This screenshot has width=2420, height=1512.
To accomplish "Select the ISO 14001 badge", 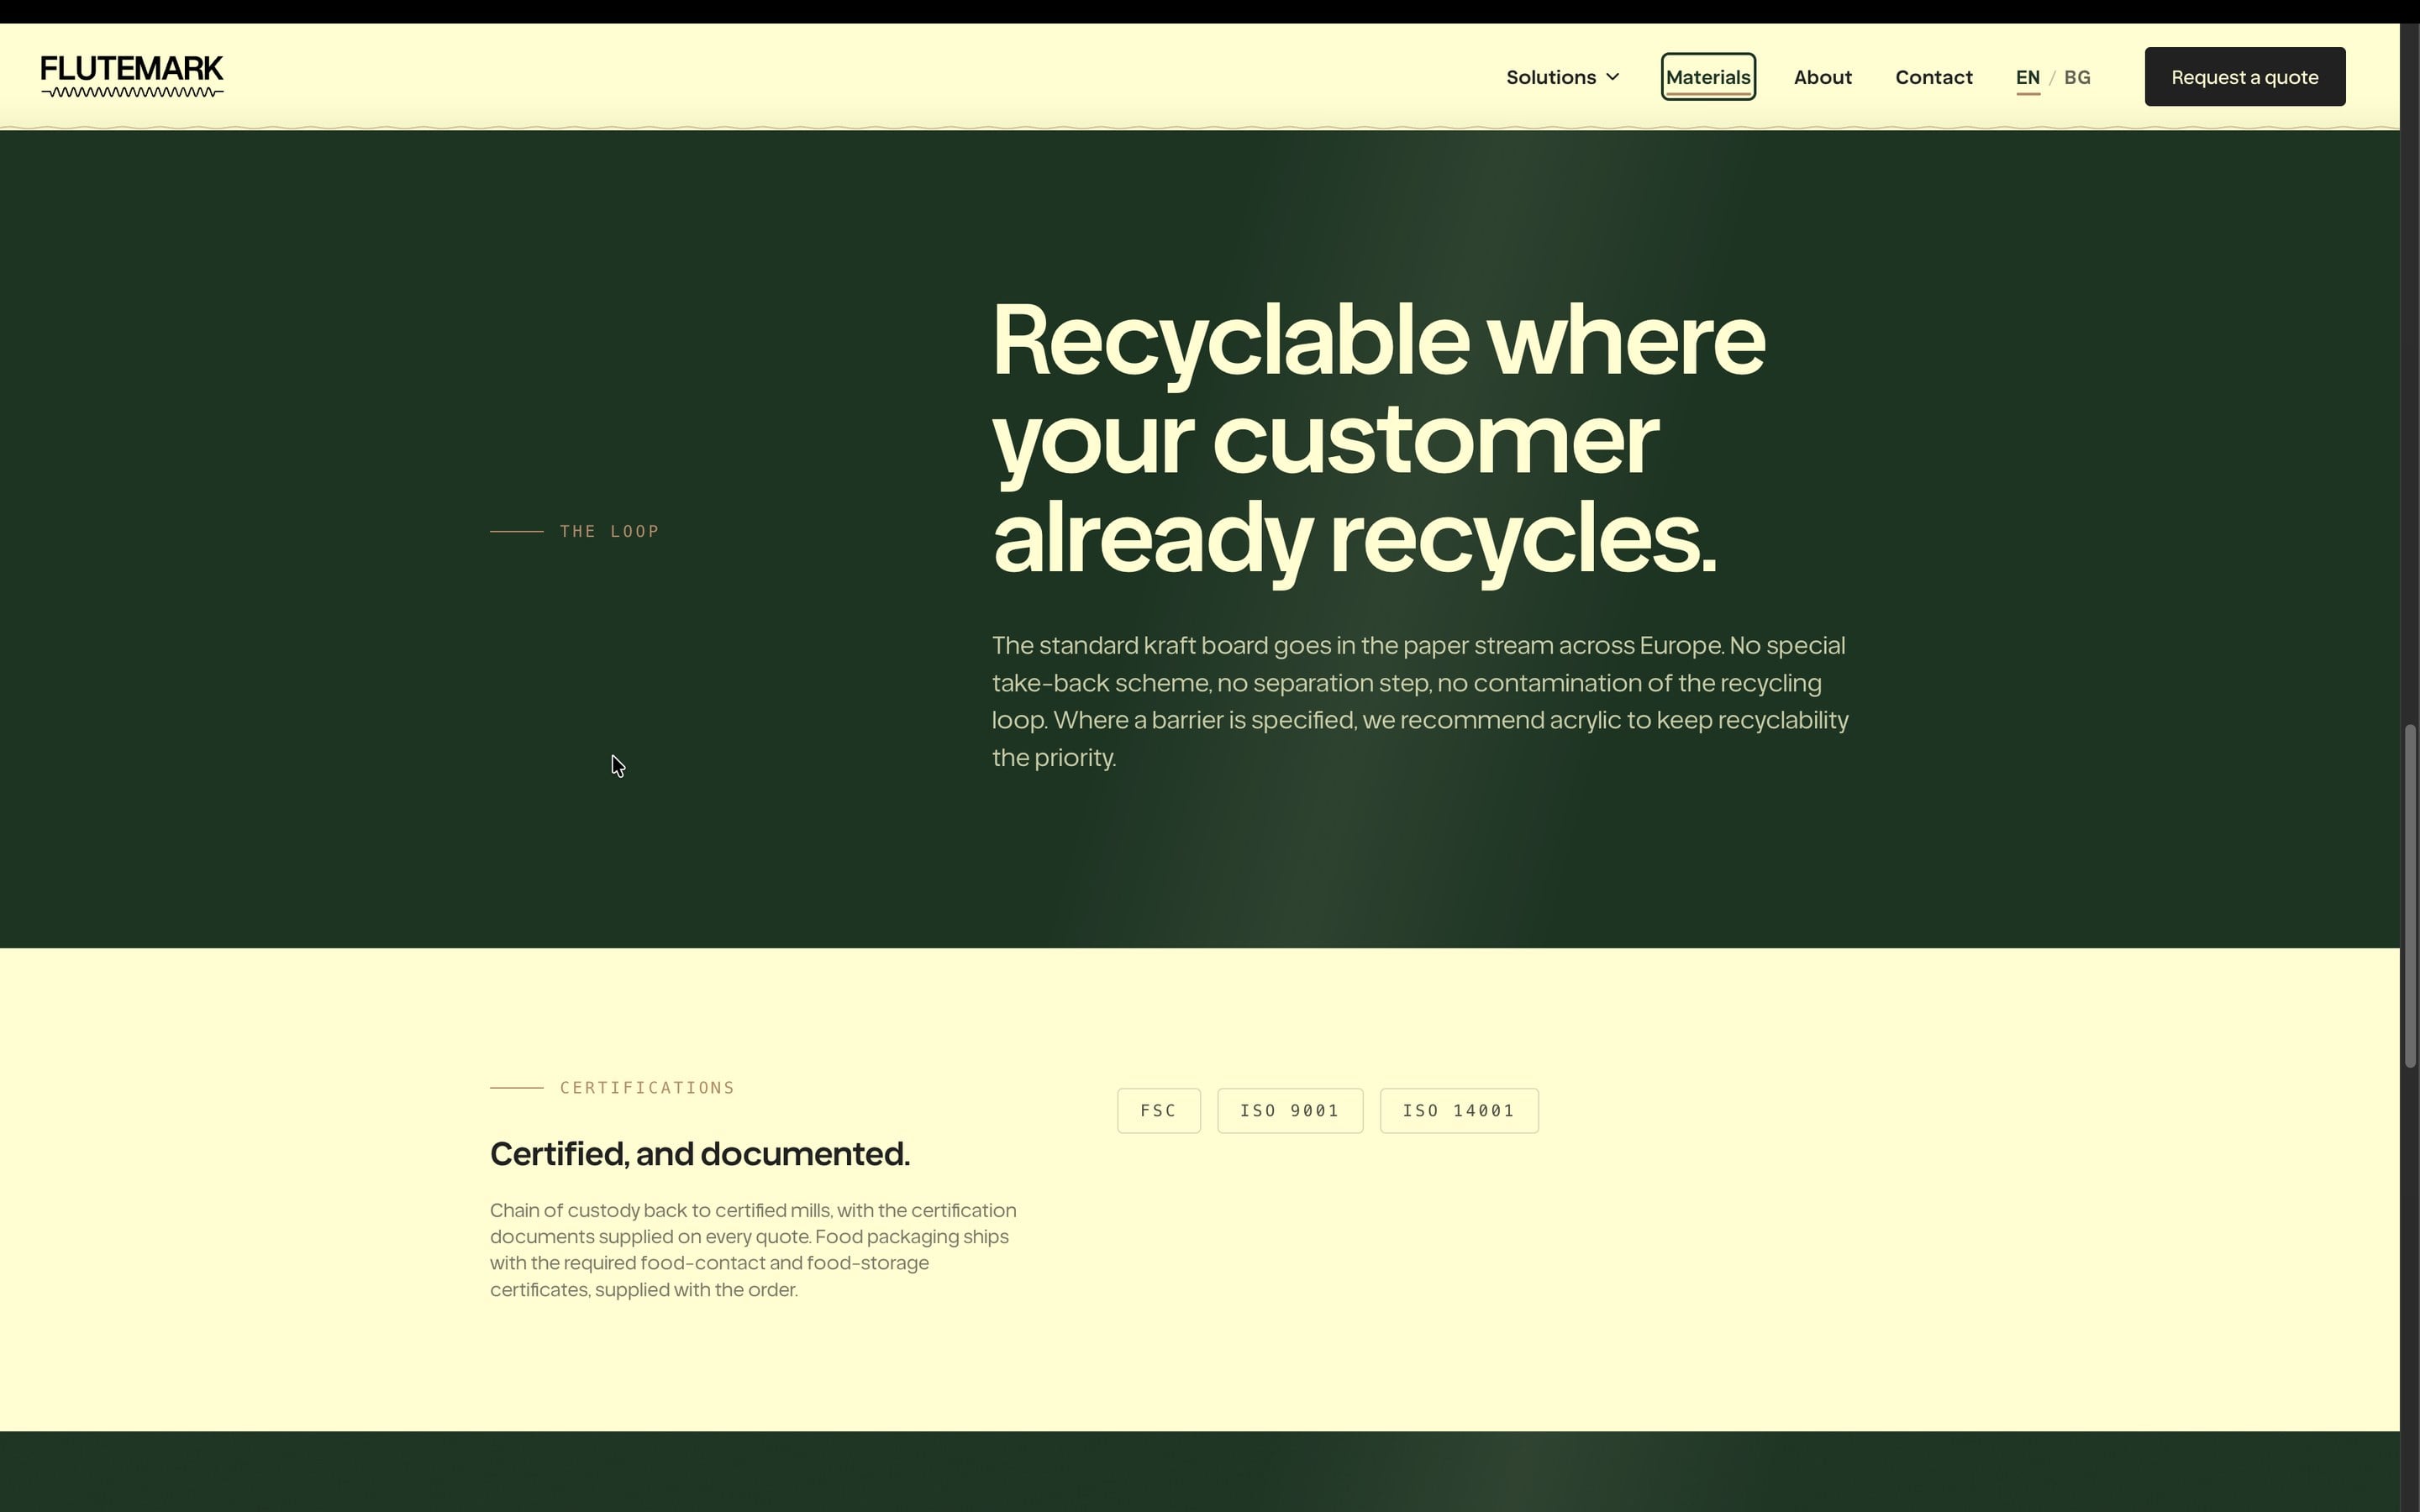I will 1458,1110.
